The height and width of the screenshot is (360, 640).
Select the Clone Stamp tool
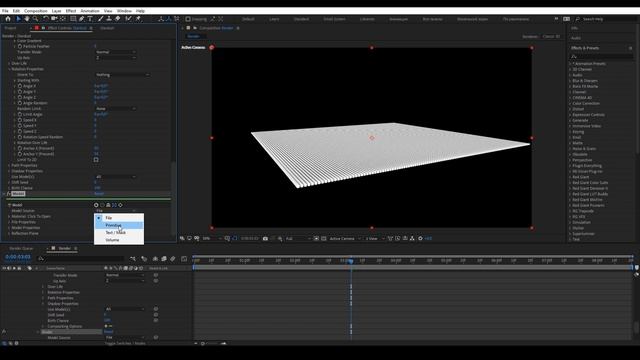click(109, 19)
